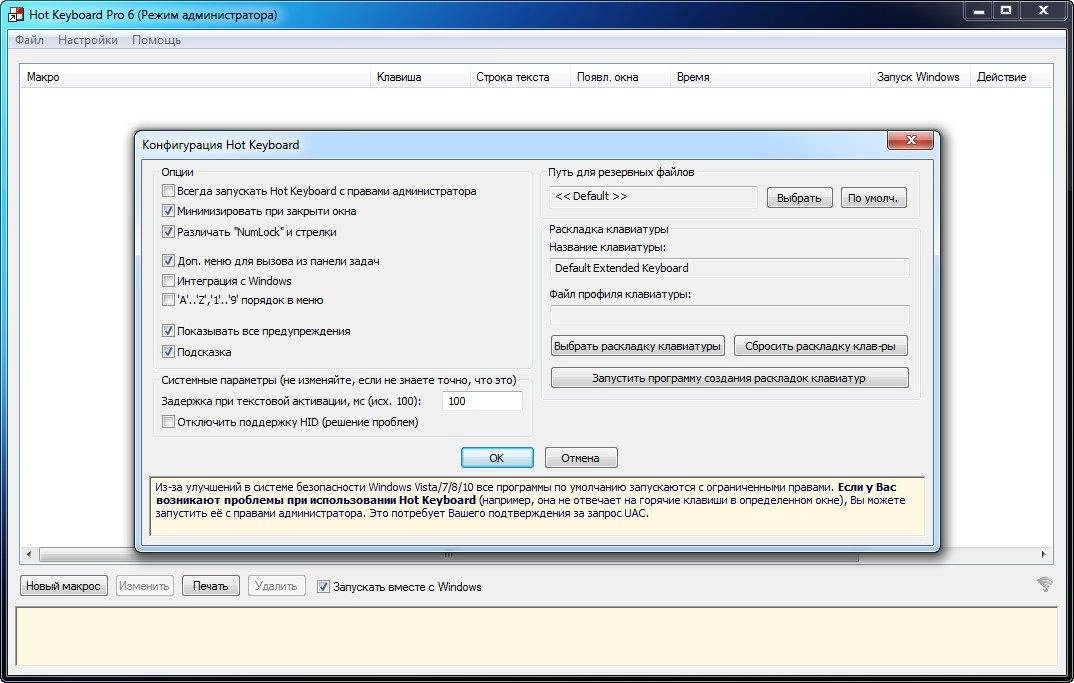Click the wireless signal icon at bottom right
This screenshot has height=683, width=1074.
coord(1045,584)
